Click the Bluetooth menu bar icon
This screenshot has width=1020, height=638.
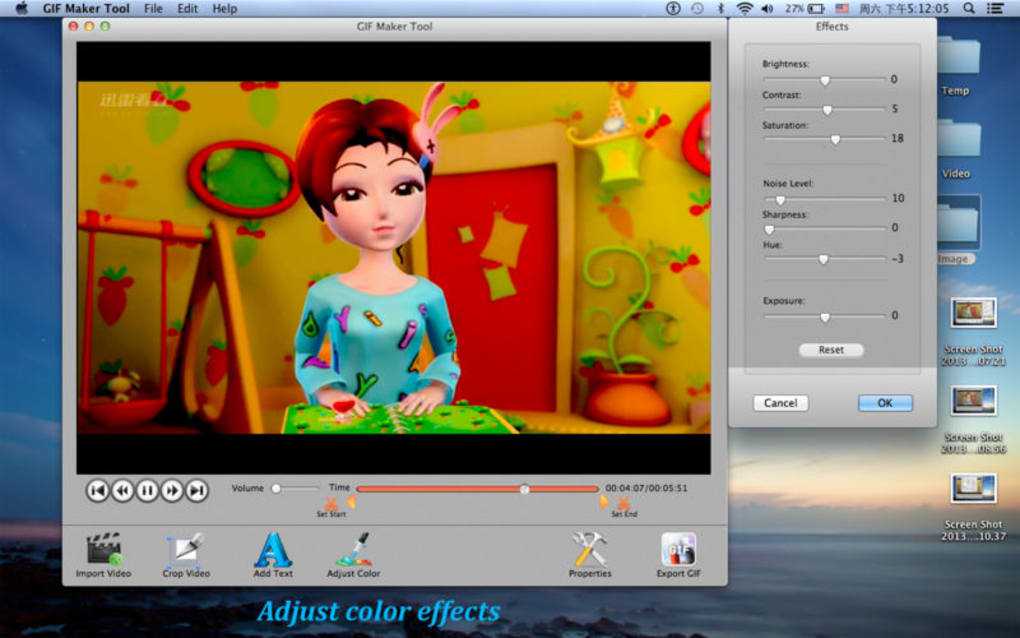pos(721,8)
